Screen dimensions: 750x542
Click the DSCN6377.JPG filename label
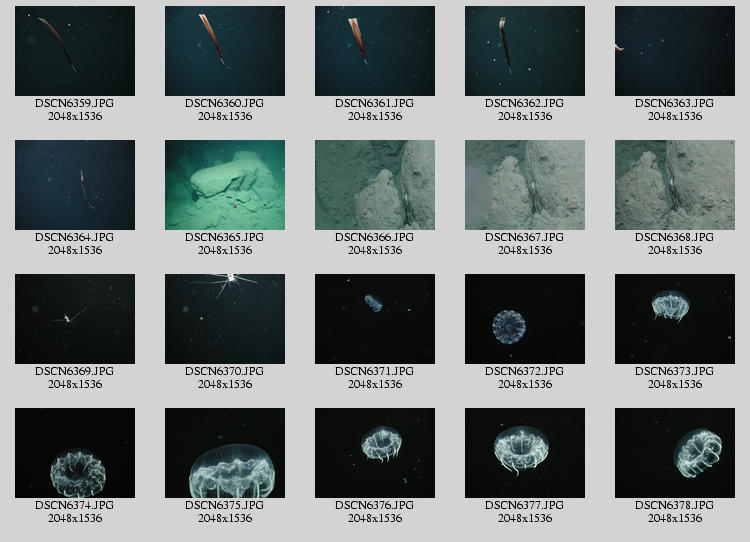click(524, 505)
